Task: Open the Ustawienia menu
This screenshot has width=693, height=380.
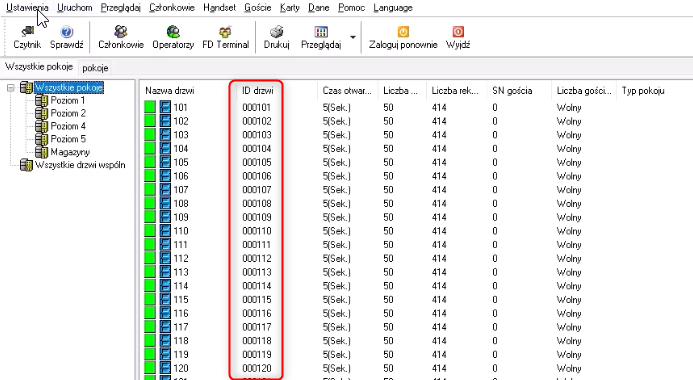Action: [x=27, y=8]
